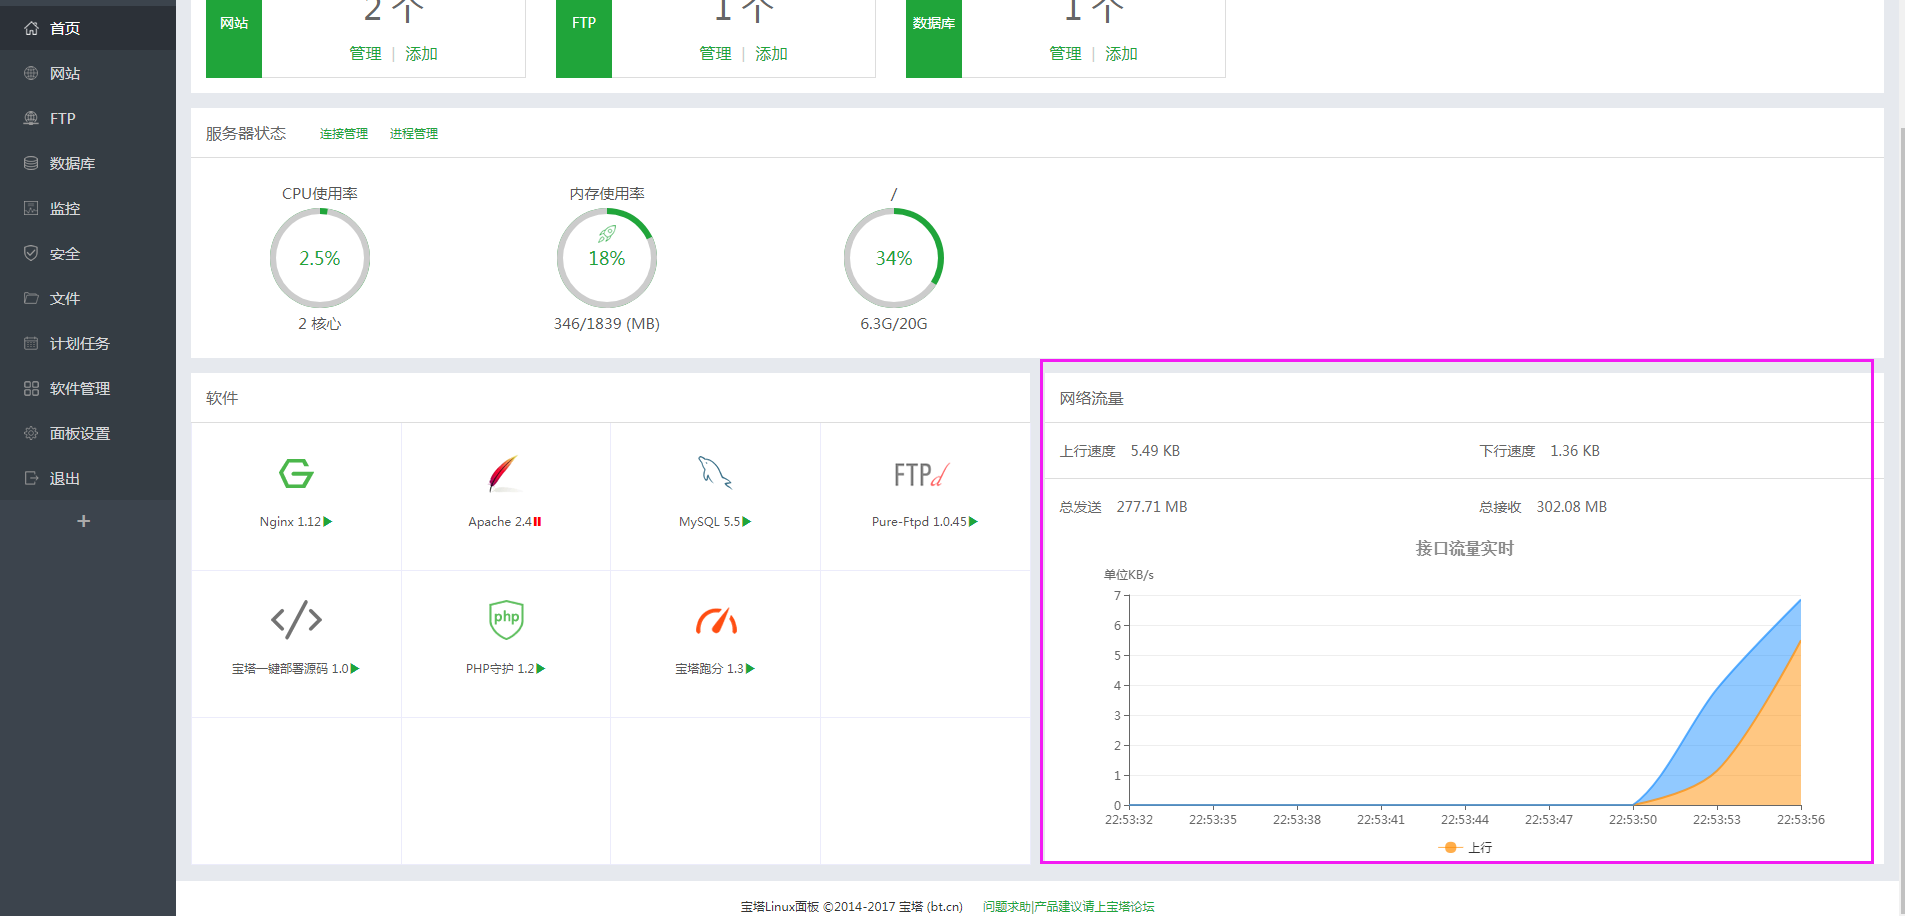This screenshot has width=1905, height=916.
Task: Click the 文件 folder icon in sidebar
Action: click(31, 298)
